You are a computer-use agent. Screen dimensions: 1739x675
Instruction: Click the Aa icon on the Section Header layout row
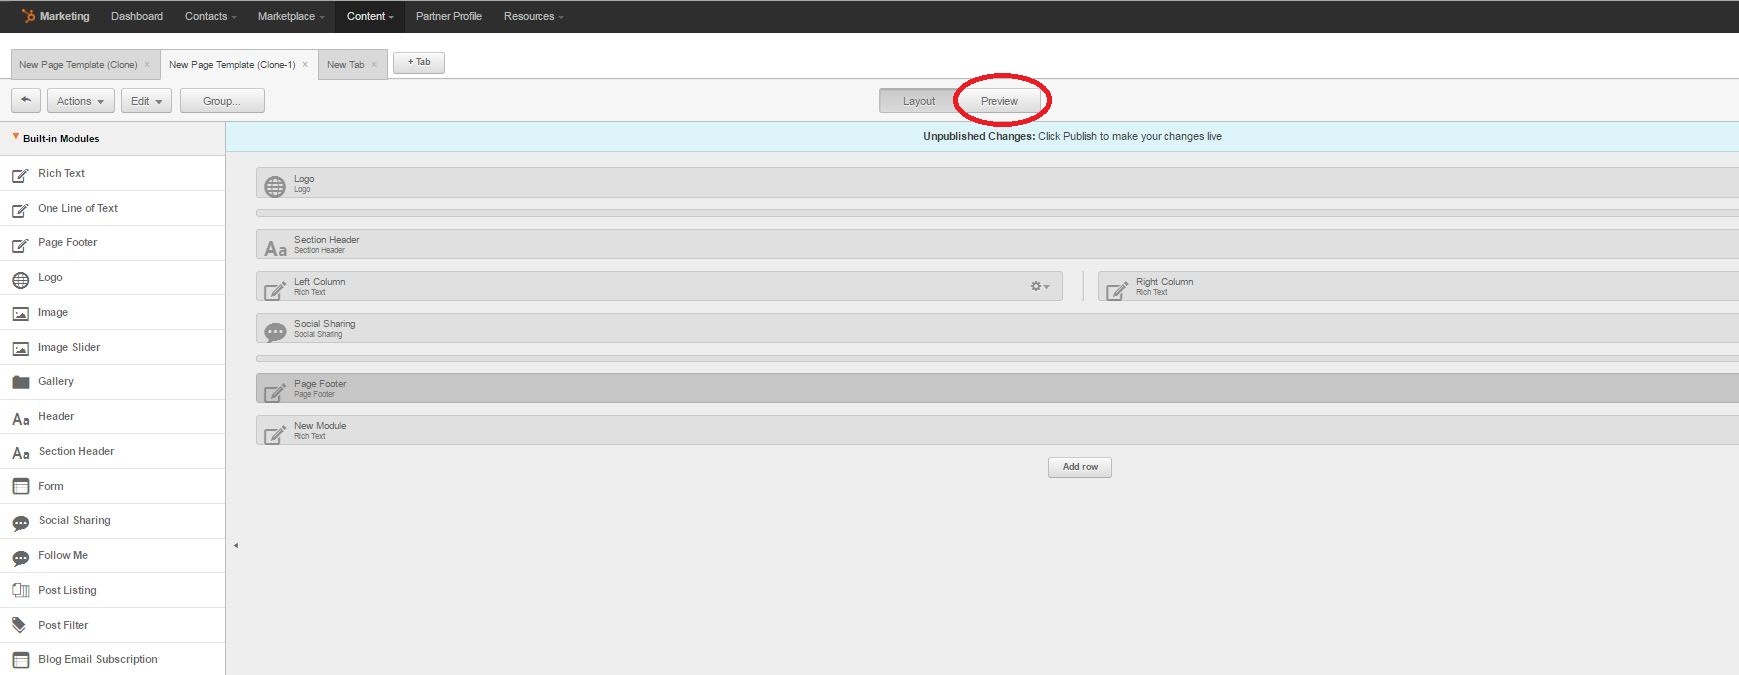click(275, 247)
